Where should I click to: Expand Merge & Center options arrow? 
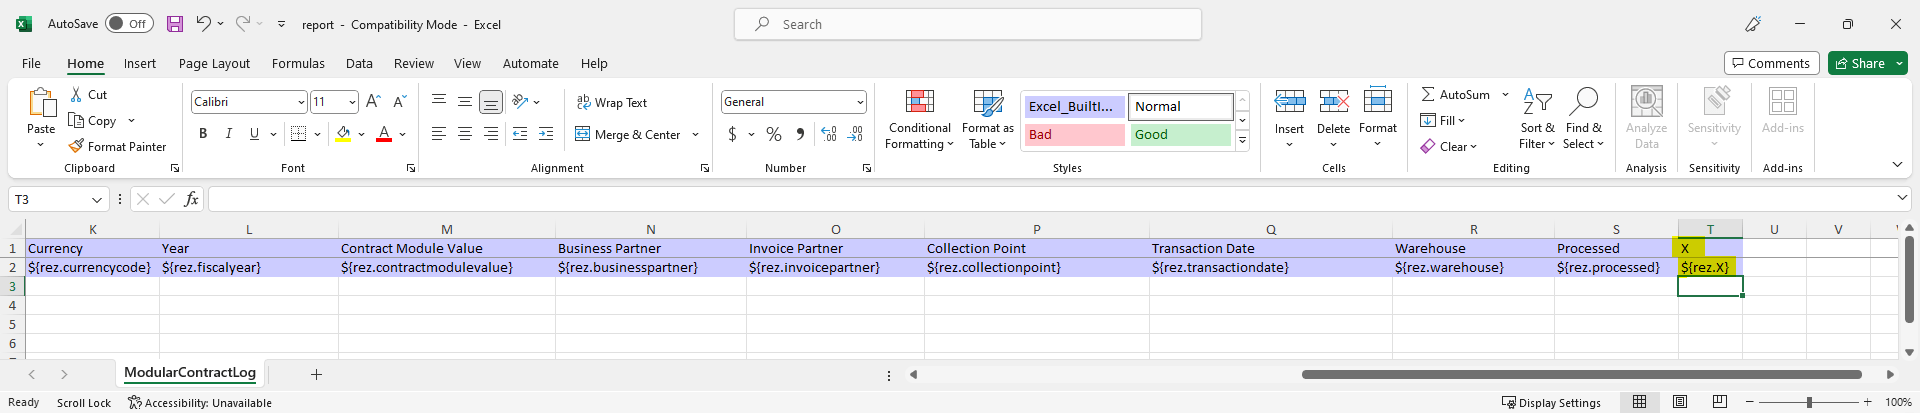coord(696,134)
